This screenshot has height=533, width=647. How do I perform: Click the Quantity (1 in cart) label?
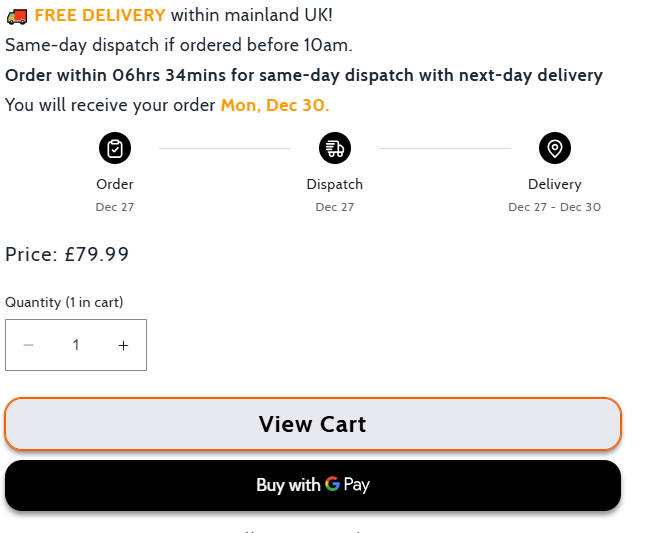[x=64, y=302]
